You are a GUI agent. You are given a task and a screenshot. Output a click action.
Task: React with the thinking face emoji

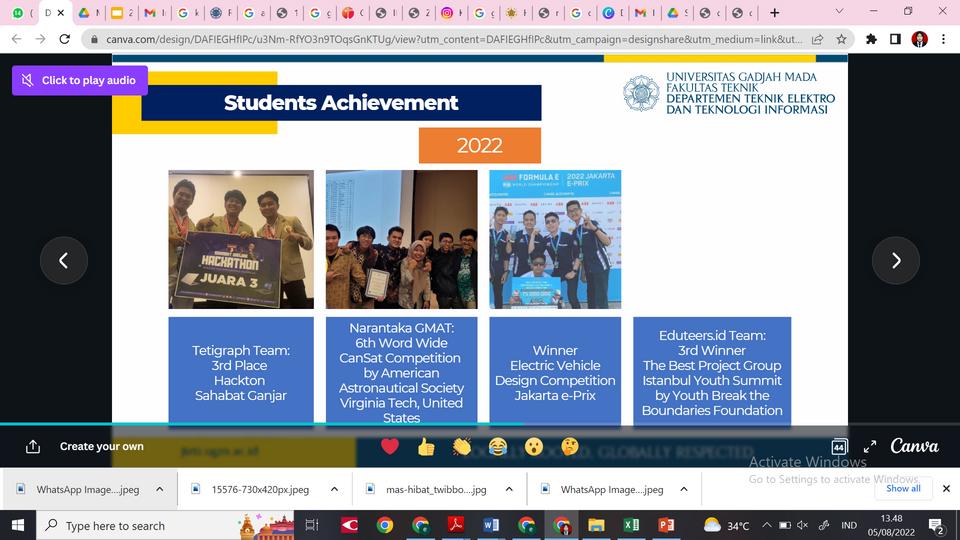[x=569, y=447]
